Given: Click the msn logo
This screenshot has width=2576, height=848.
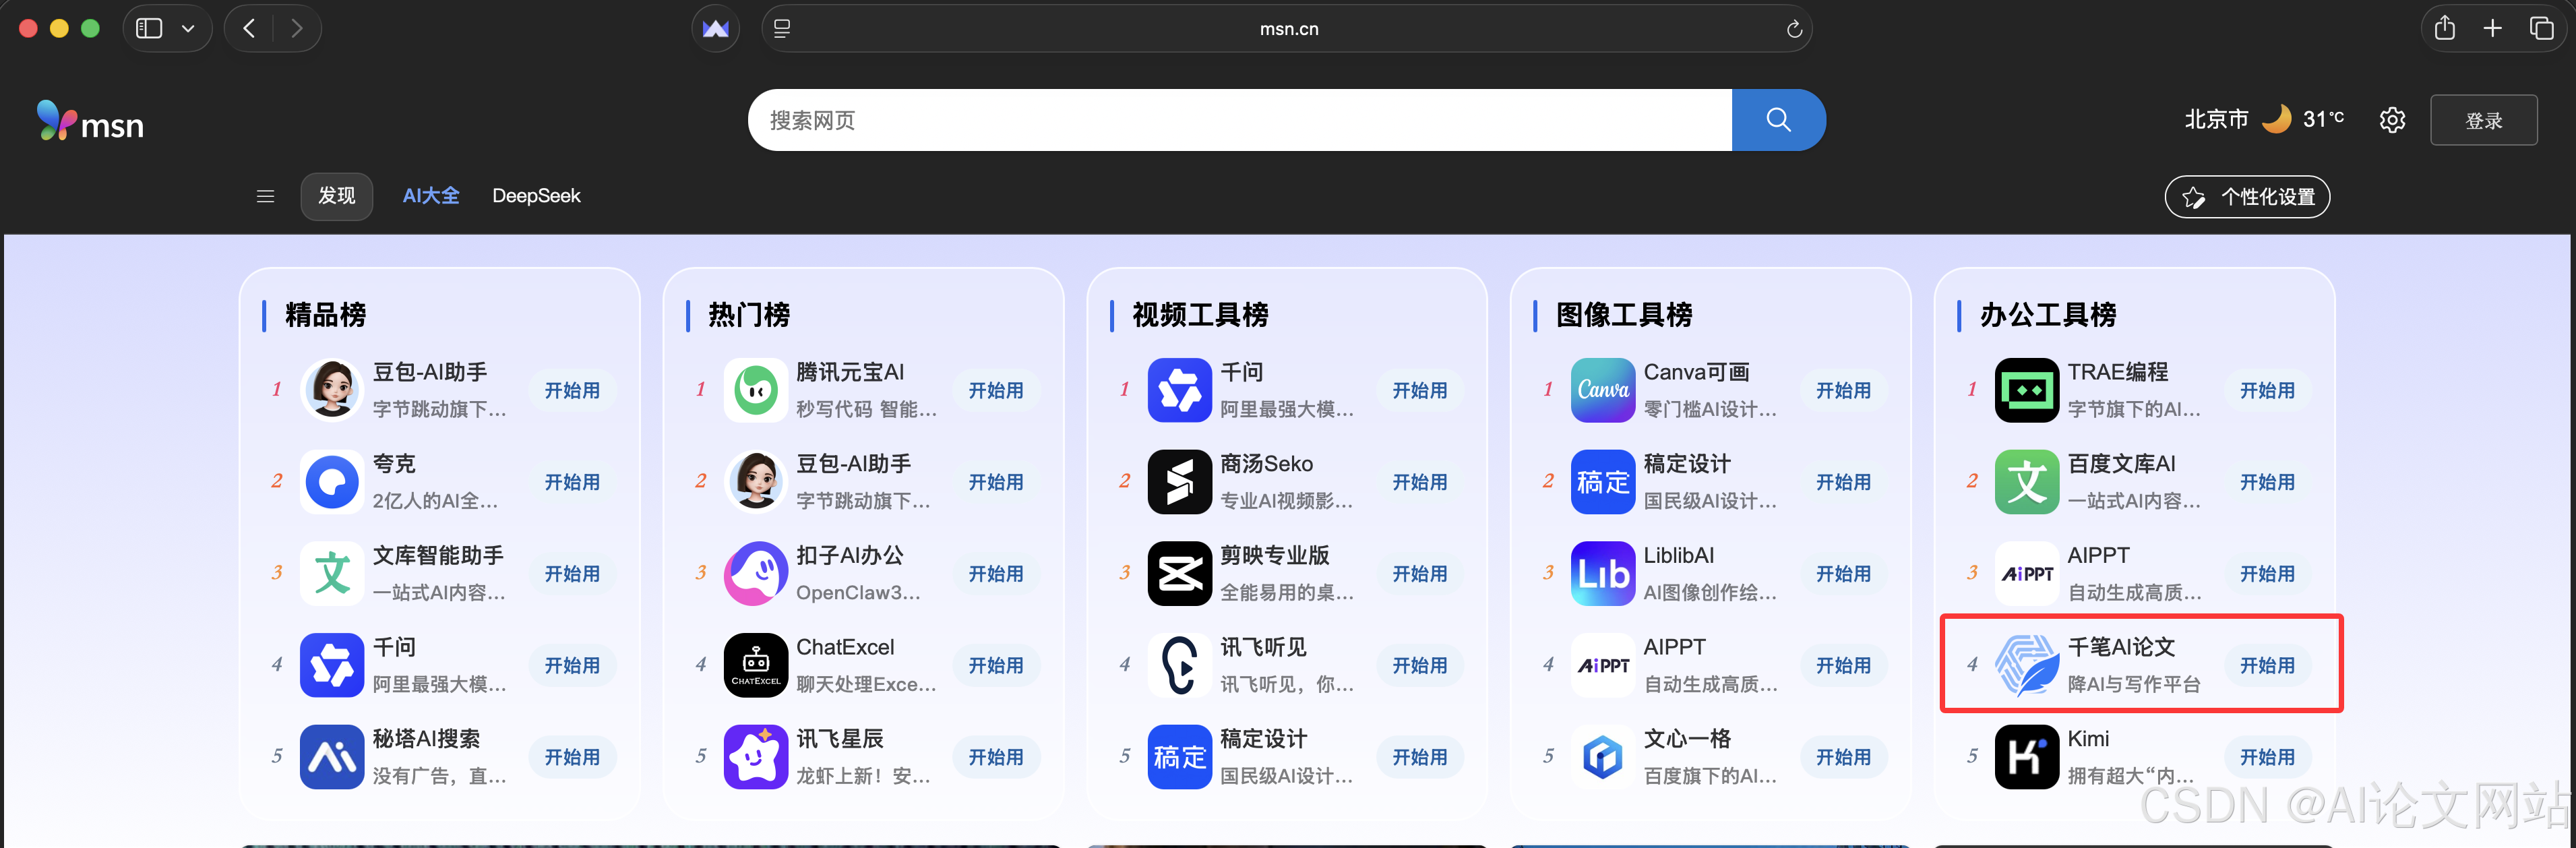Looking at the screenshot, I should point(90,121).
